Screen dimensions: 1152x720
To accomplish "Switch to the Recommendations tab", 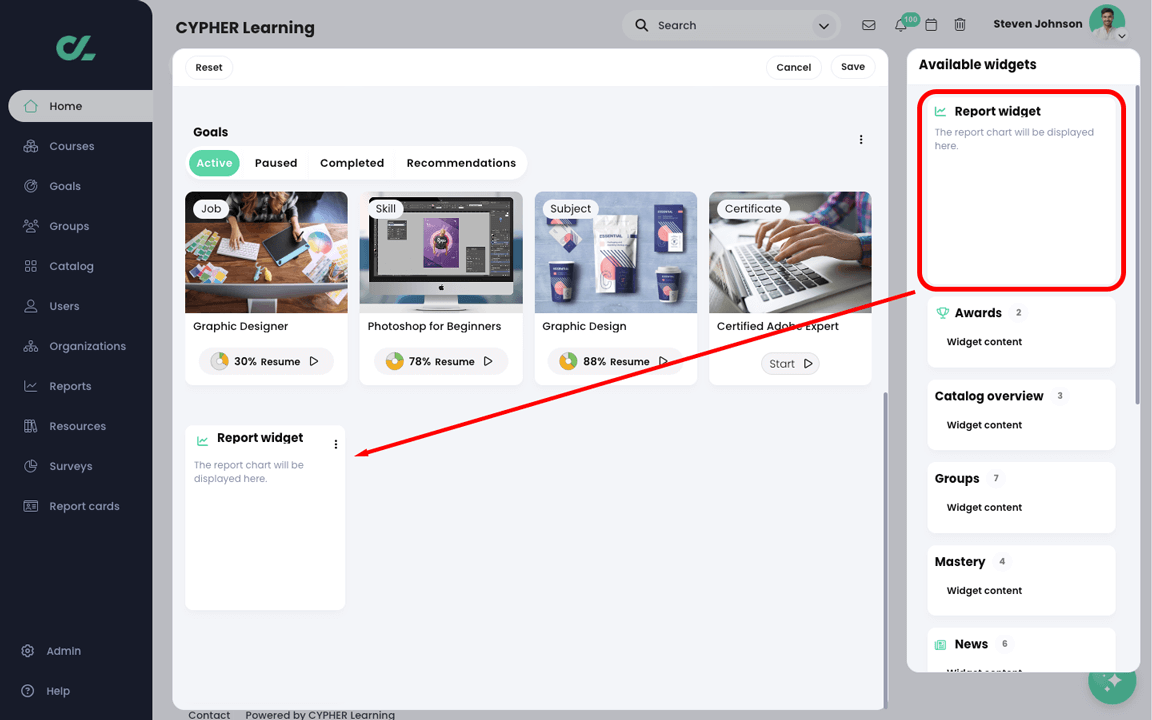I will 461,162.
